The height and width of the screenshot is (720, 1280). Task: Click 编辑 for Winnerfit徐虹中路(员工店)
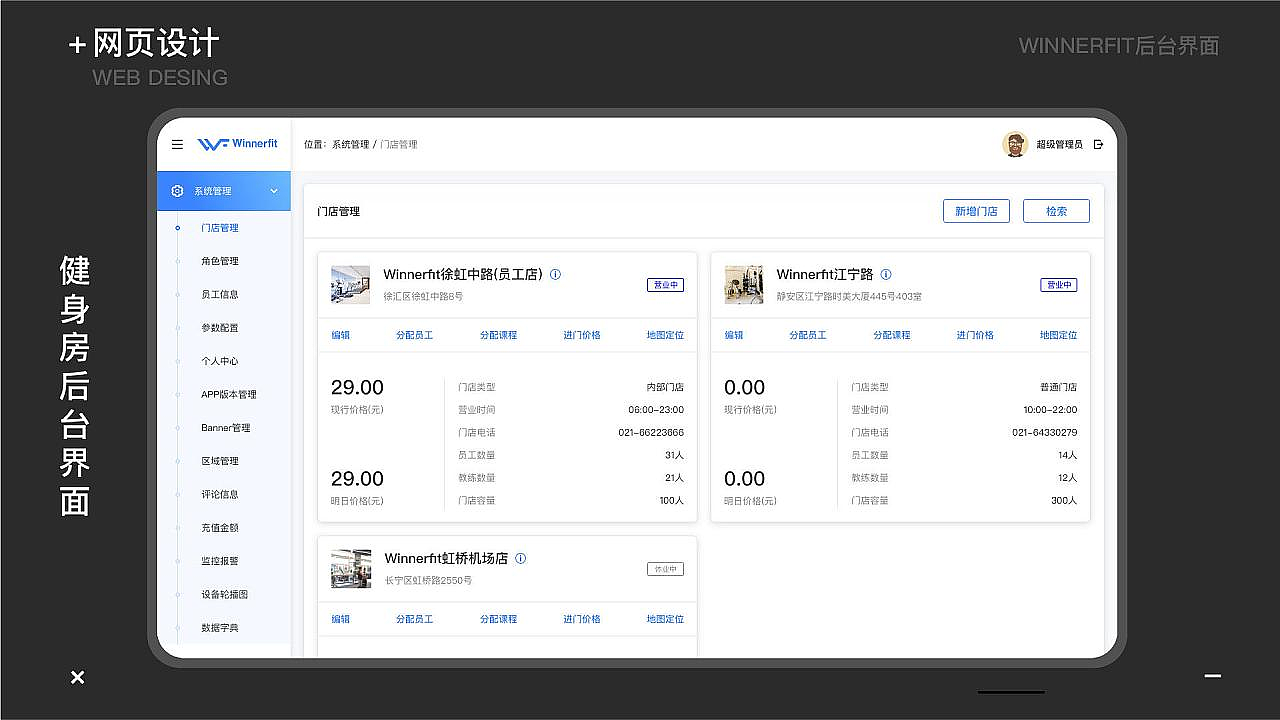341,335
